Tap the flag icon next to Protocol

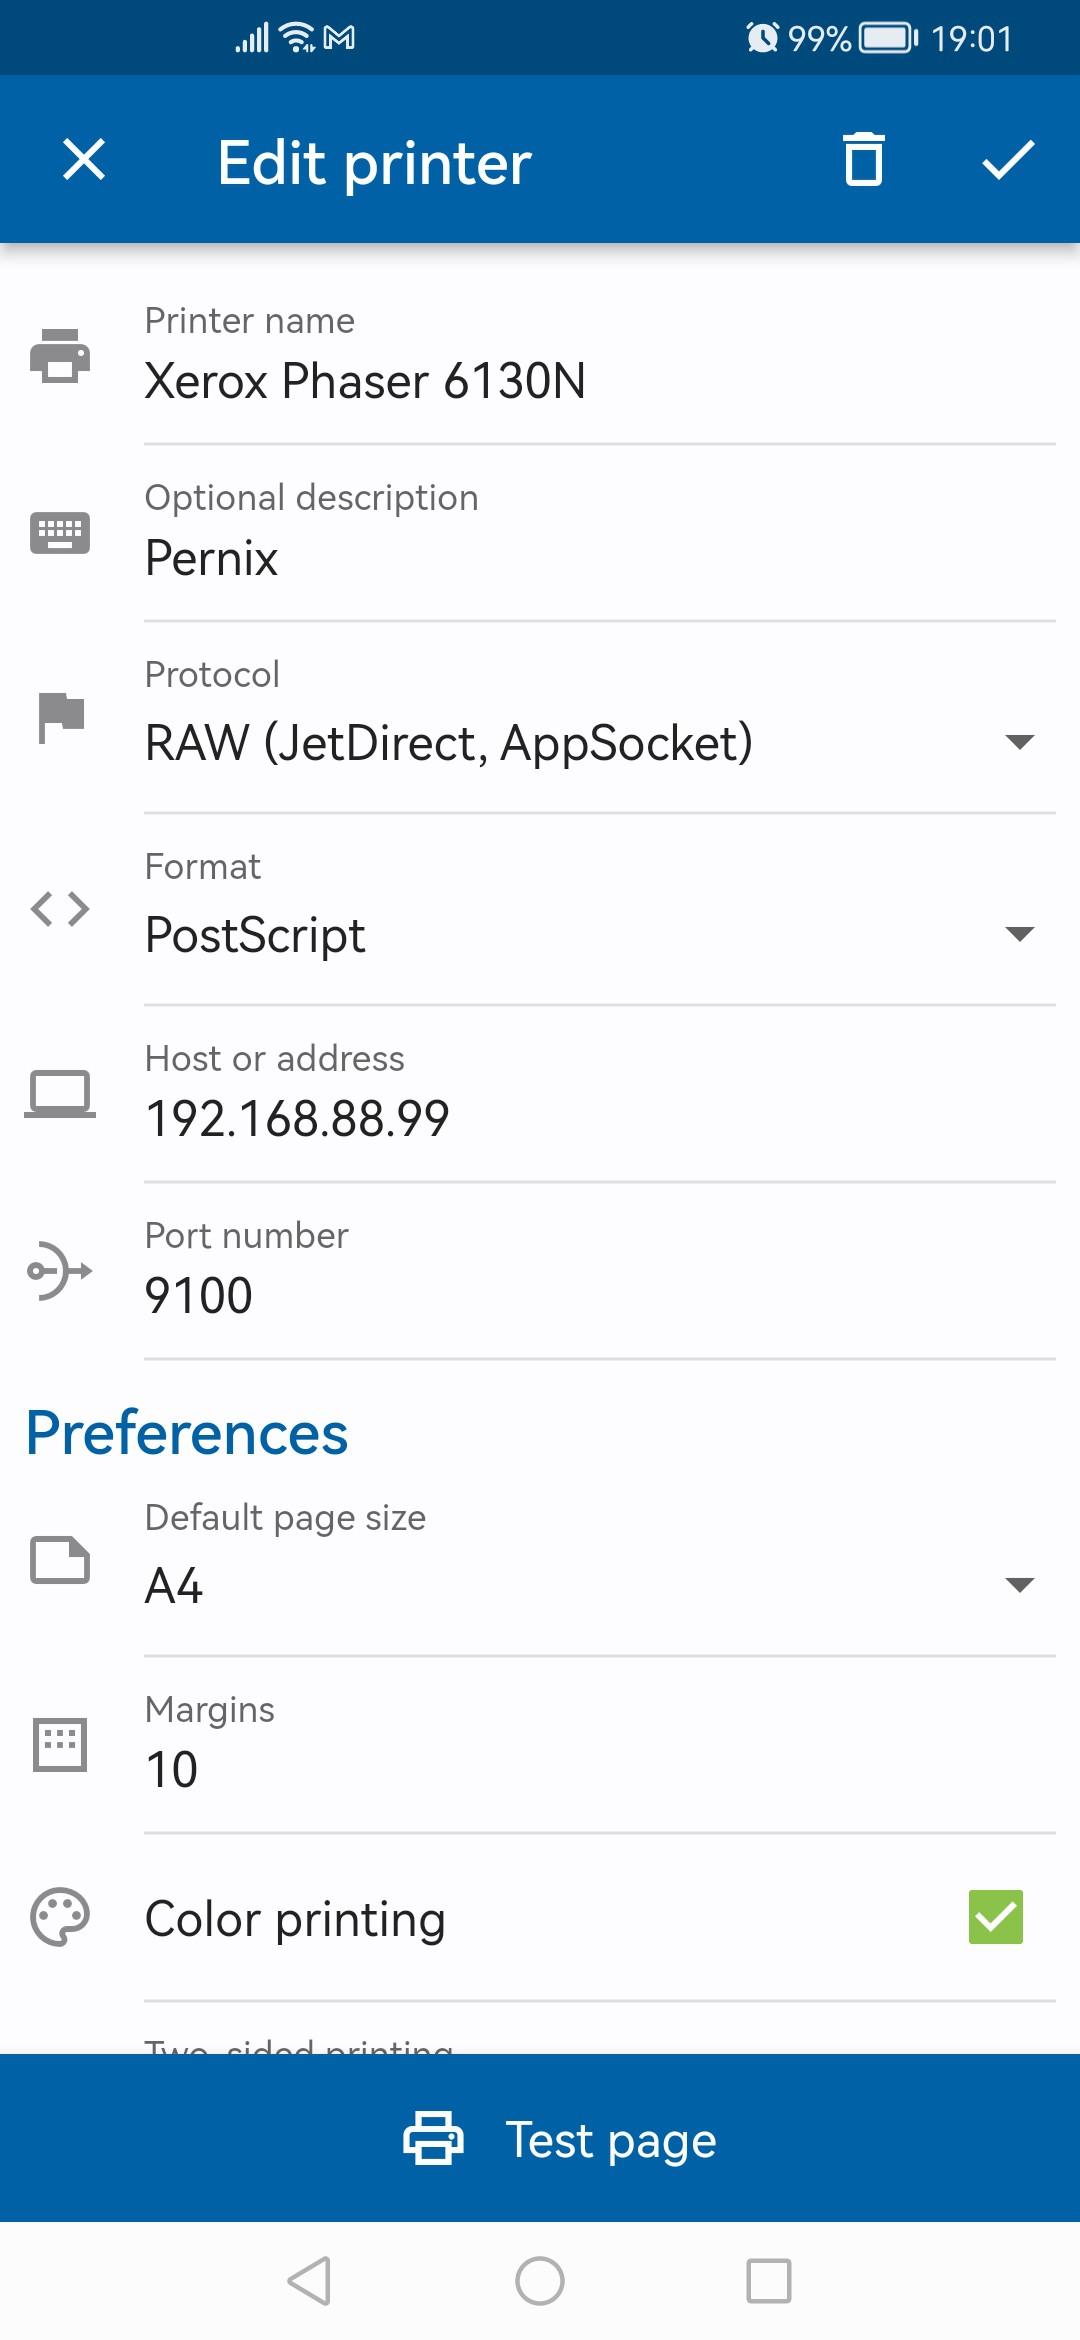(x=60, y=716)
